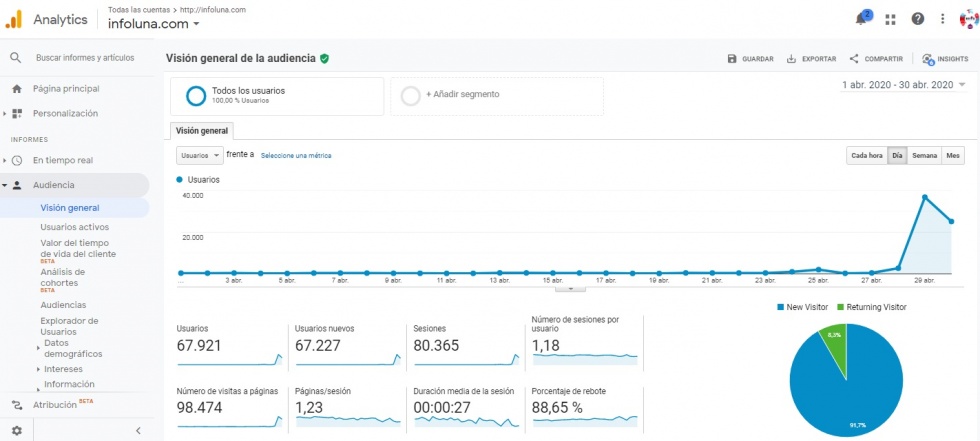Open the apps grid icon
Viewport: 980px width, 441px height.
[890, 19]
